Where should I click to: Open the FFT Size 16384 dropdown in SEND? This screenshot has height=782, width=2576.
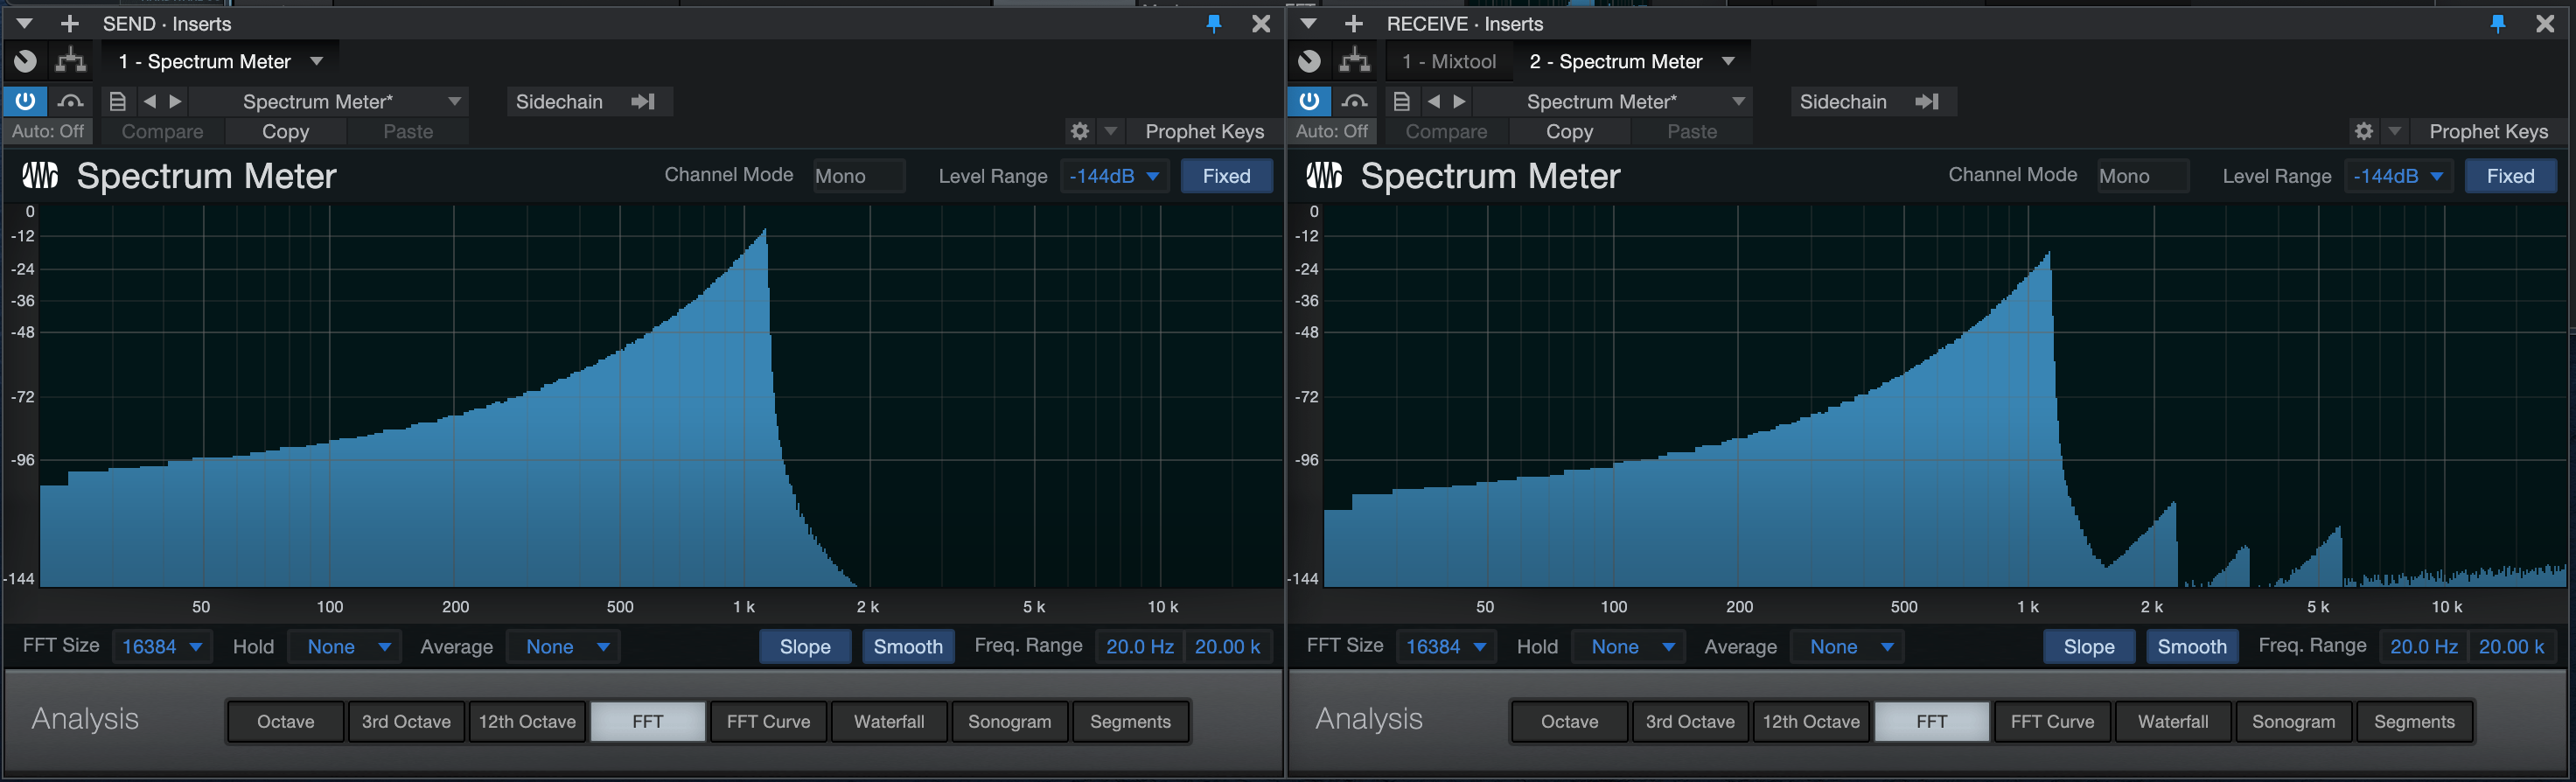(162, 646)
